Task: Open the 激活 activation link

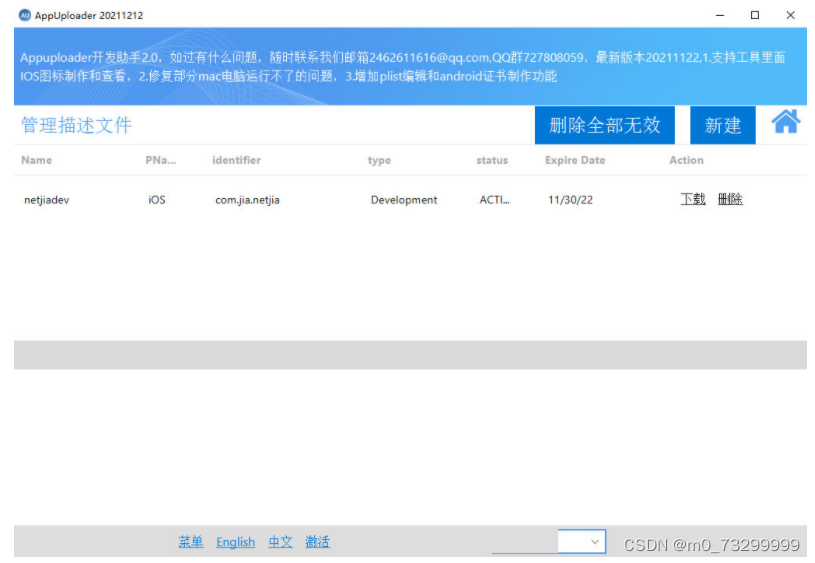Action: pos(317,542)
